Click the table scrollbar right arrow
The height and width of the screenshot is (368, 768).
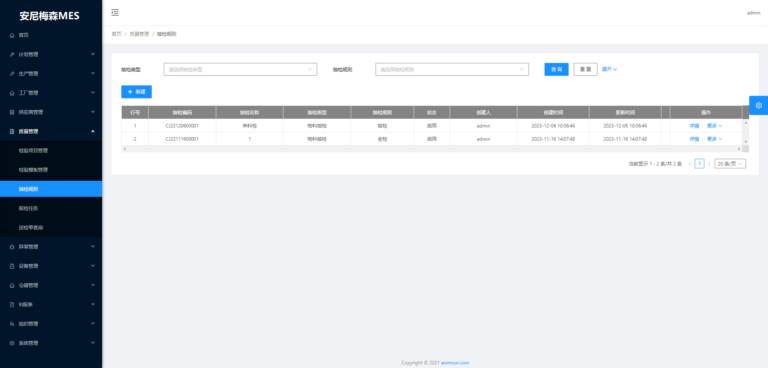tap(739, 148)
